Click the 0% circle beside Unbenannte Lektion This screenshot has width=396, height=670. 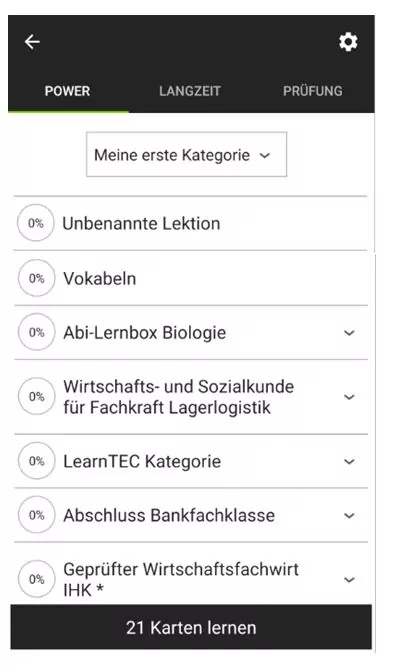36,223
